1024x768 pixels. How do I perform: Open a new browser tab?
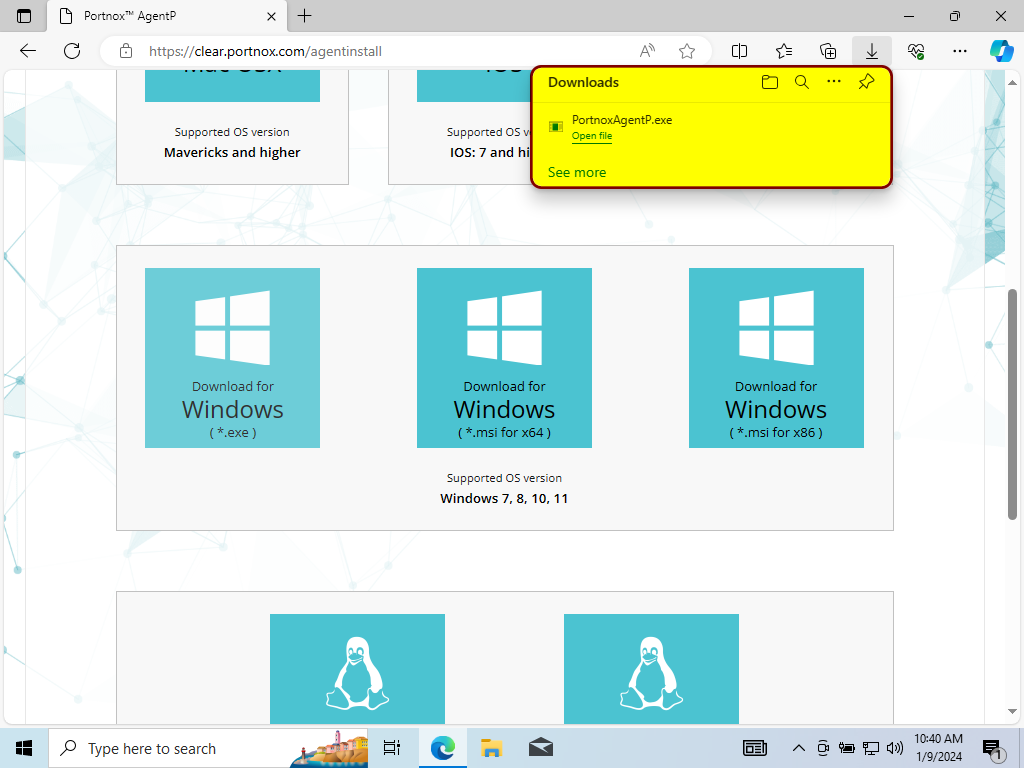(x=304, y=16)
